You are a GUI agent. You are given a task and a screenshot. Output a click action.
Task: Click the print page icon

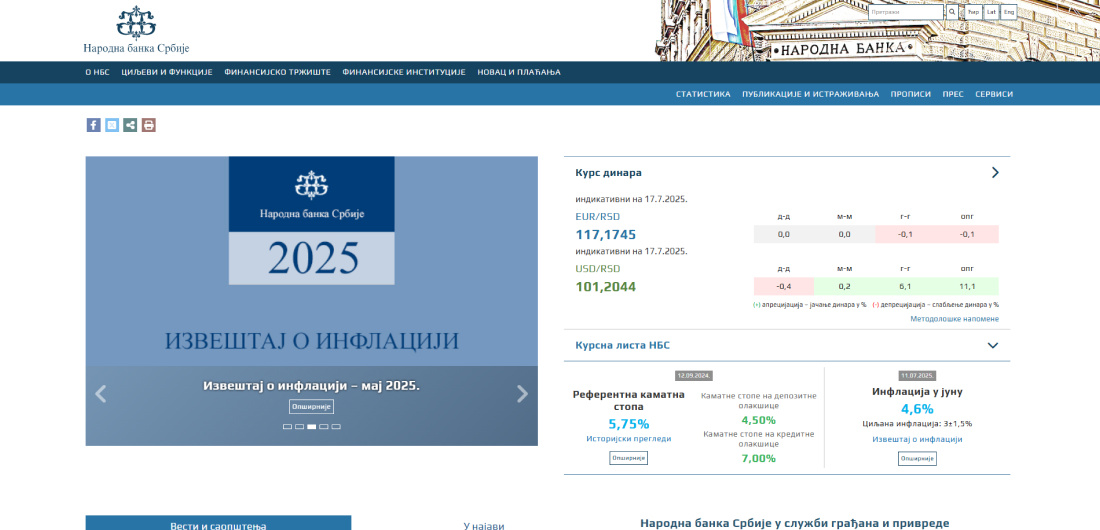pos(149,125)
